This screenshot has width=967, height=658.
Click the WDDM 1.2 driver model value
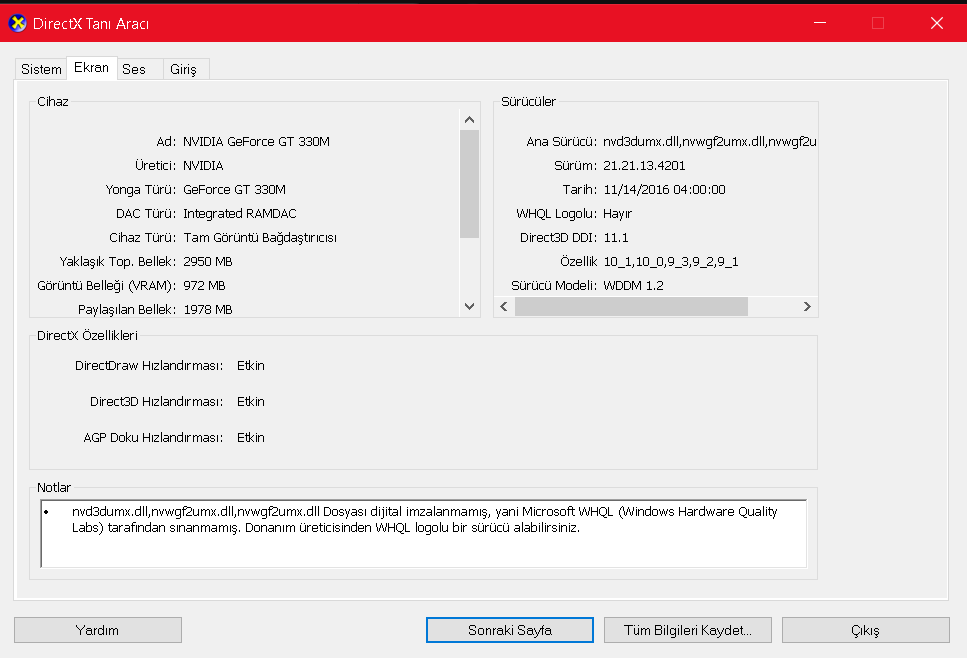point(633,286)
